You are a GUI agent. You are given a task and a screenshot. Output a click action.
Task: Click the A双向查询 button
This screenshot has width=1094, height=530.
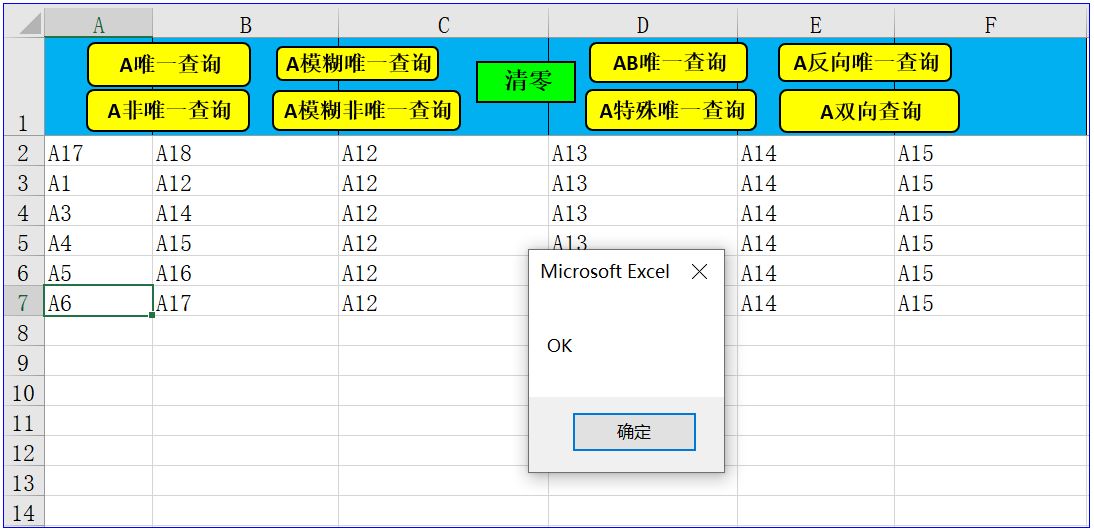pyautogui.click(x=869, y=111)
